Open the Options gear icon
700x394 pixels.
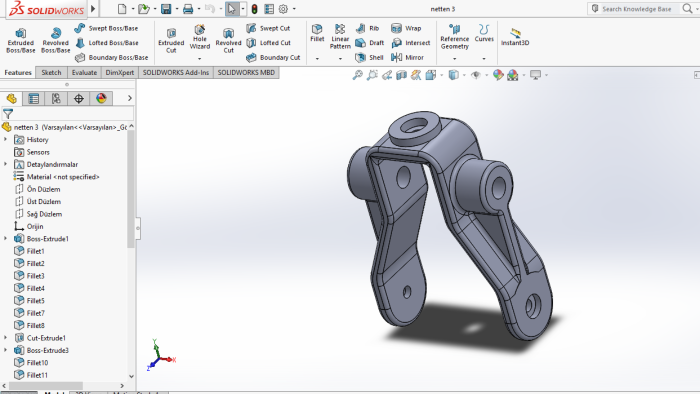pos(283,9)
